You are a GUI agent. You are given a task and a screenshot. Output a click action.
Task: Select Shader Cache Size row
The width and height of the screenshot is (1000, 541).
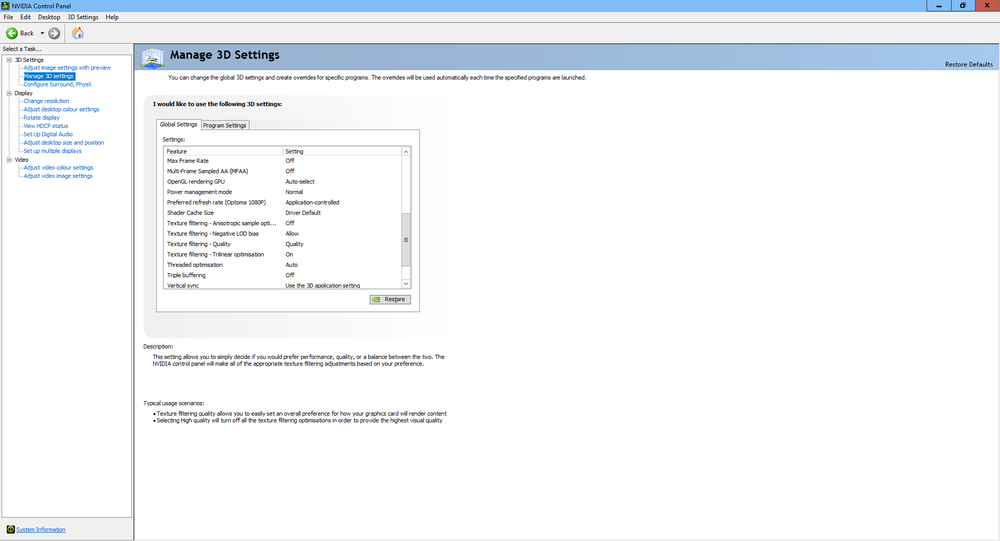[x=283, y=213]
